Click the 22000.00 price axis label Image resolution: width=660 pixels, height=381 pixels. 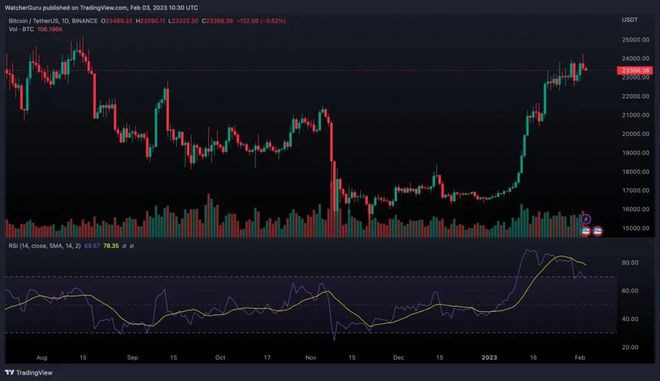click(636, 96)
